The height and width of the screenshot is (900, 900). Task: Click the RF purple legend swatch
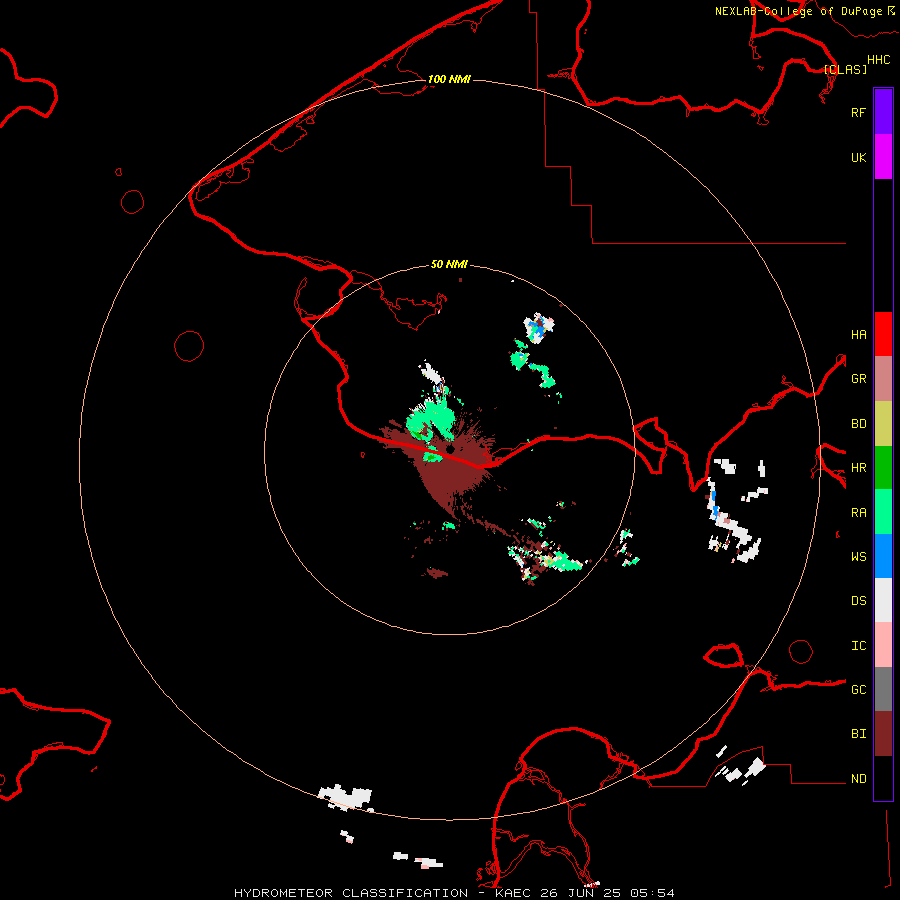tap(883, 112)
